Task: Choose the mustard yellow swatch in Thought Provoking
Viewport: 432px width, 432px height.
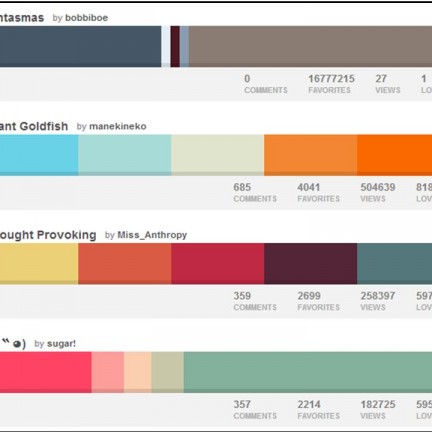Action: [39, 264]
